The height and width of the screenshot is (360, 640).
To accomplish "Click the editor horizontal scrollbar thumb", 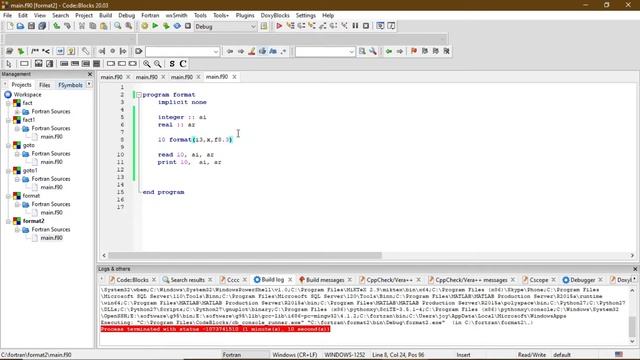I will [245, 256].
